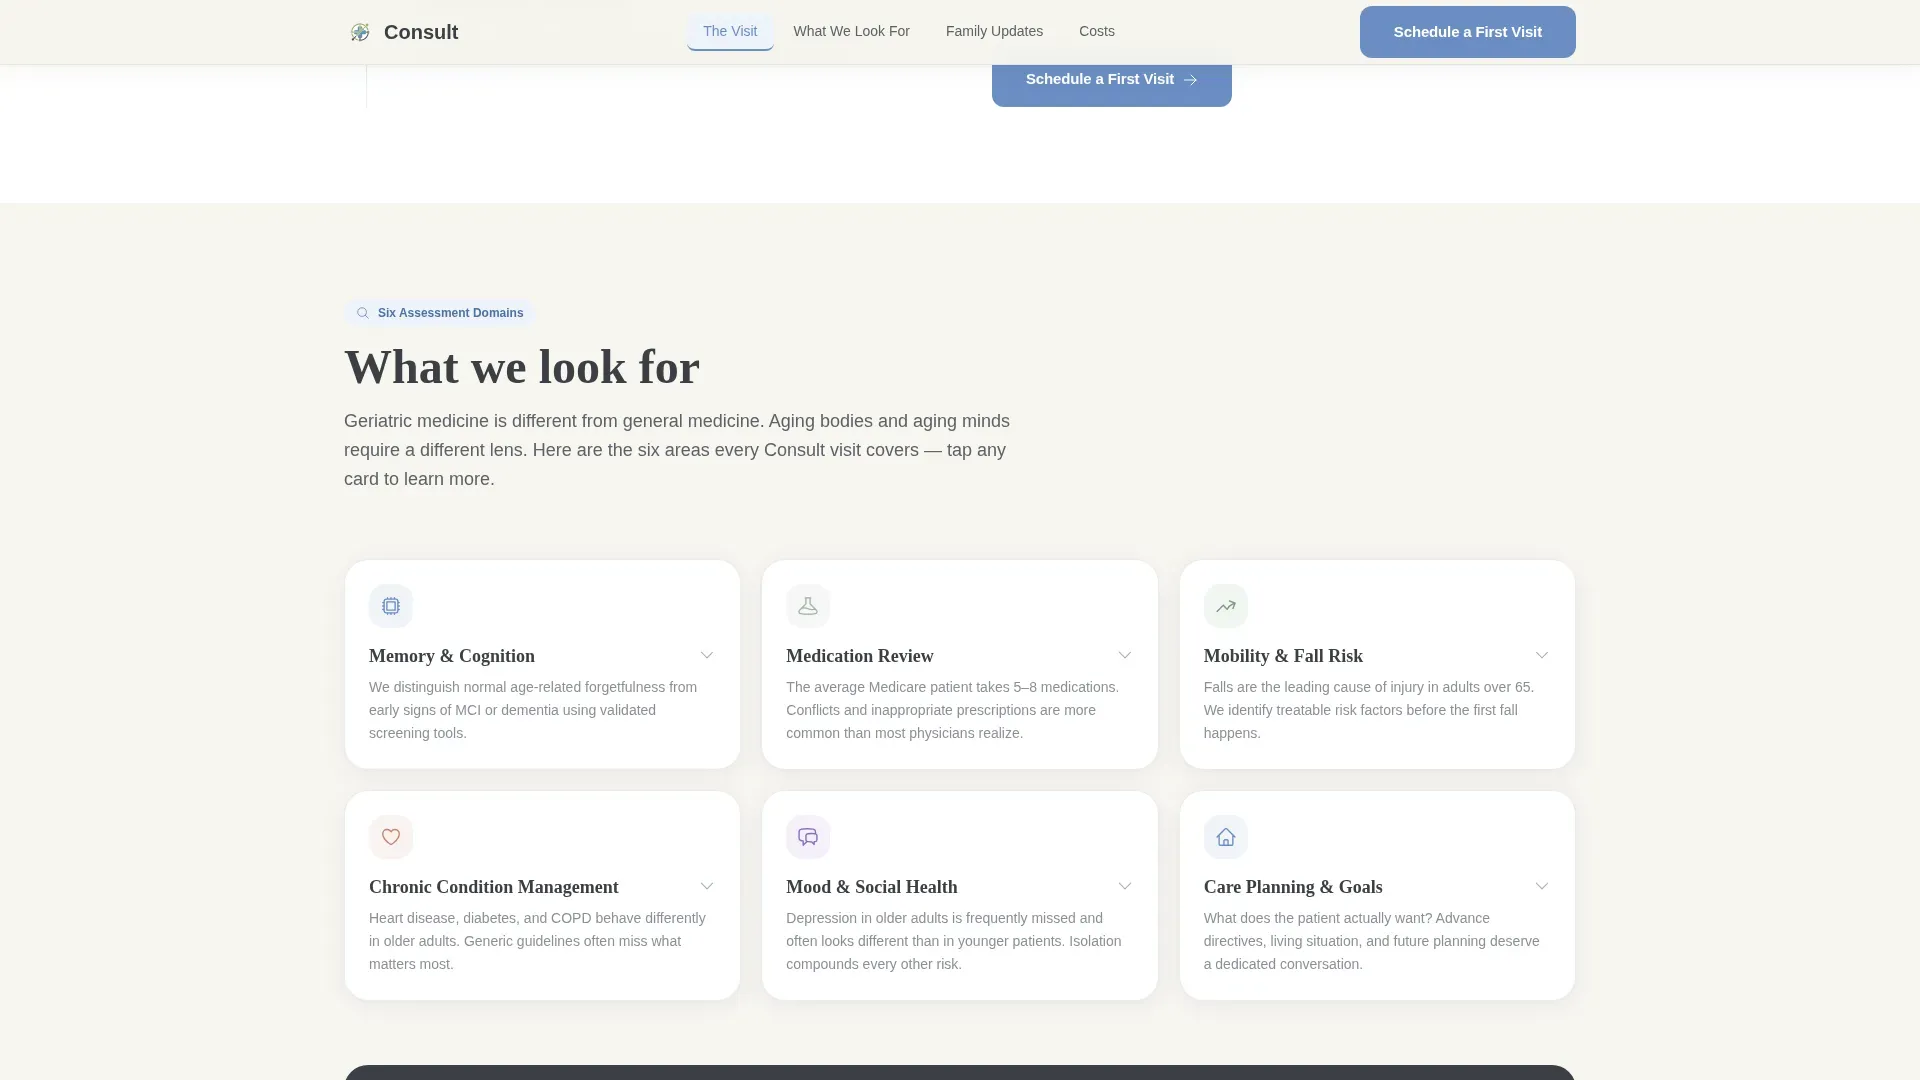The width and height of the screenshot is (1920, 1080).
Task: Click the Mobility & Fall Risk trend icon
Action: click(1226, 606)
